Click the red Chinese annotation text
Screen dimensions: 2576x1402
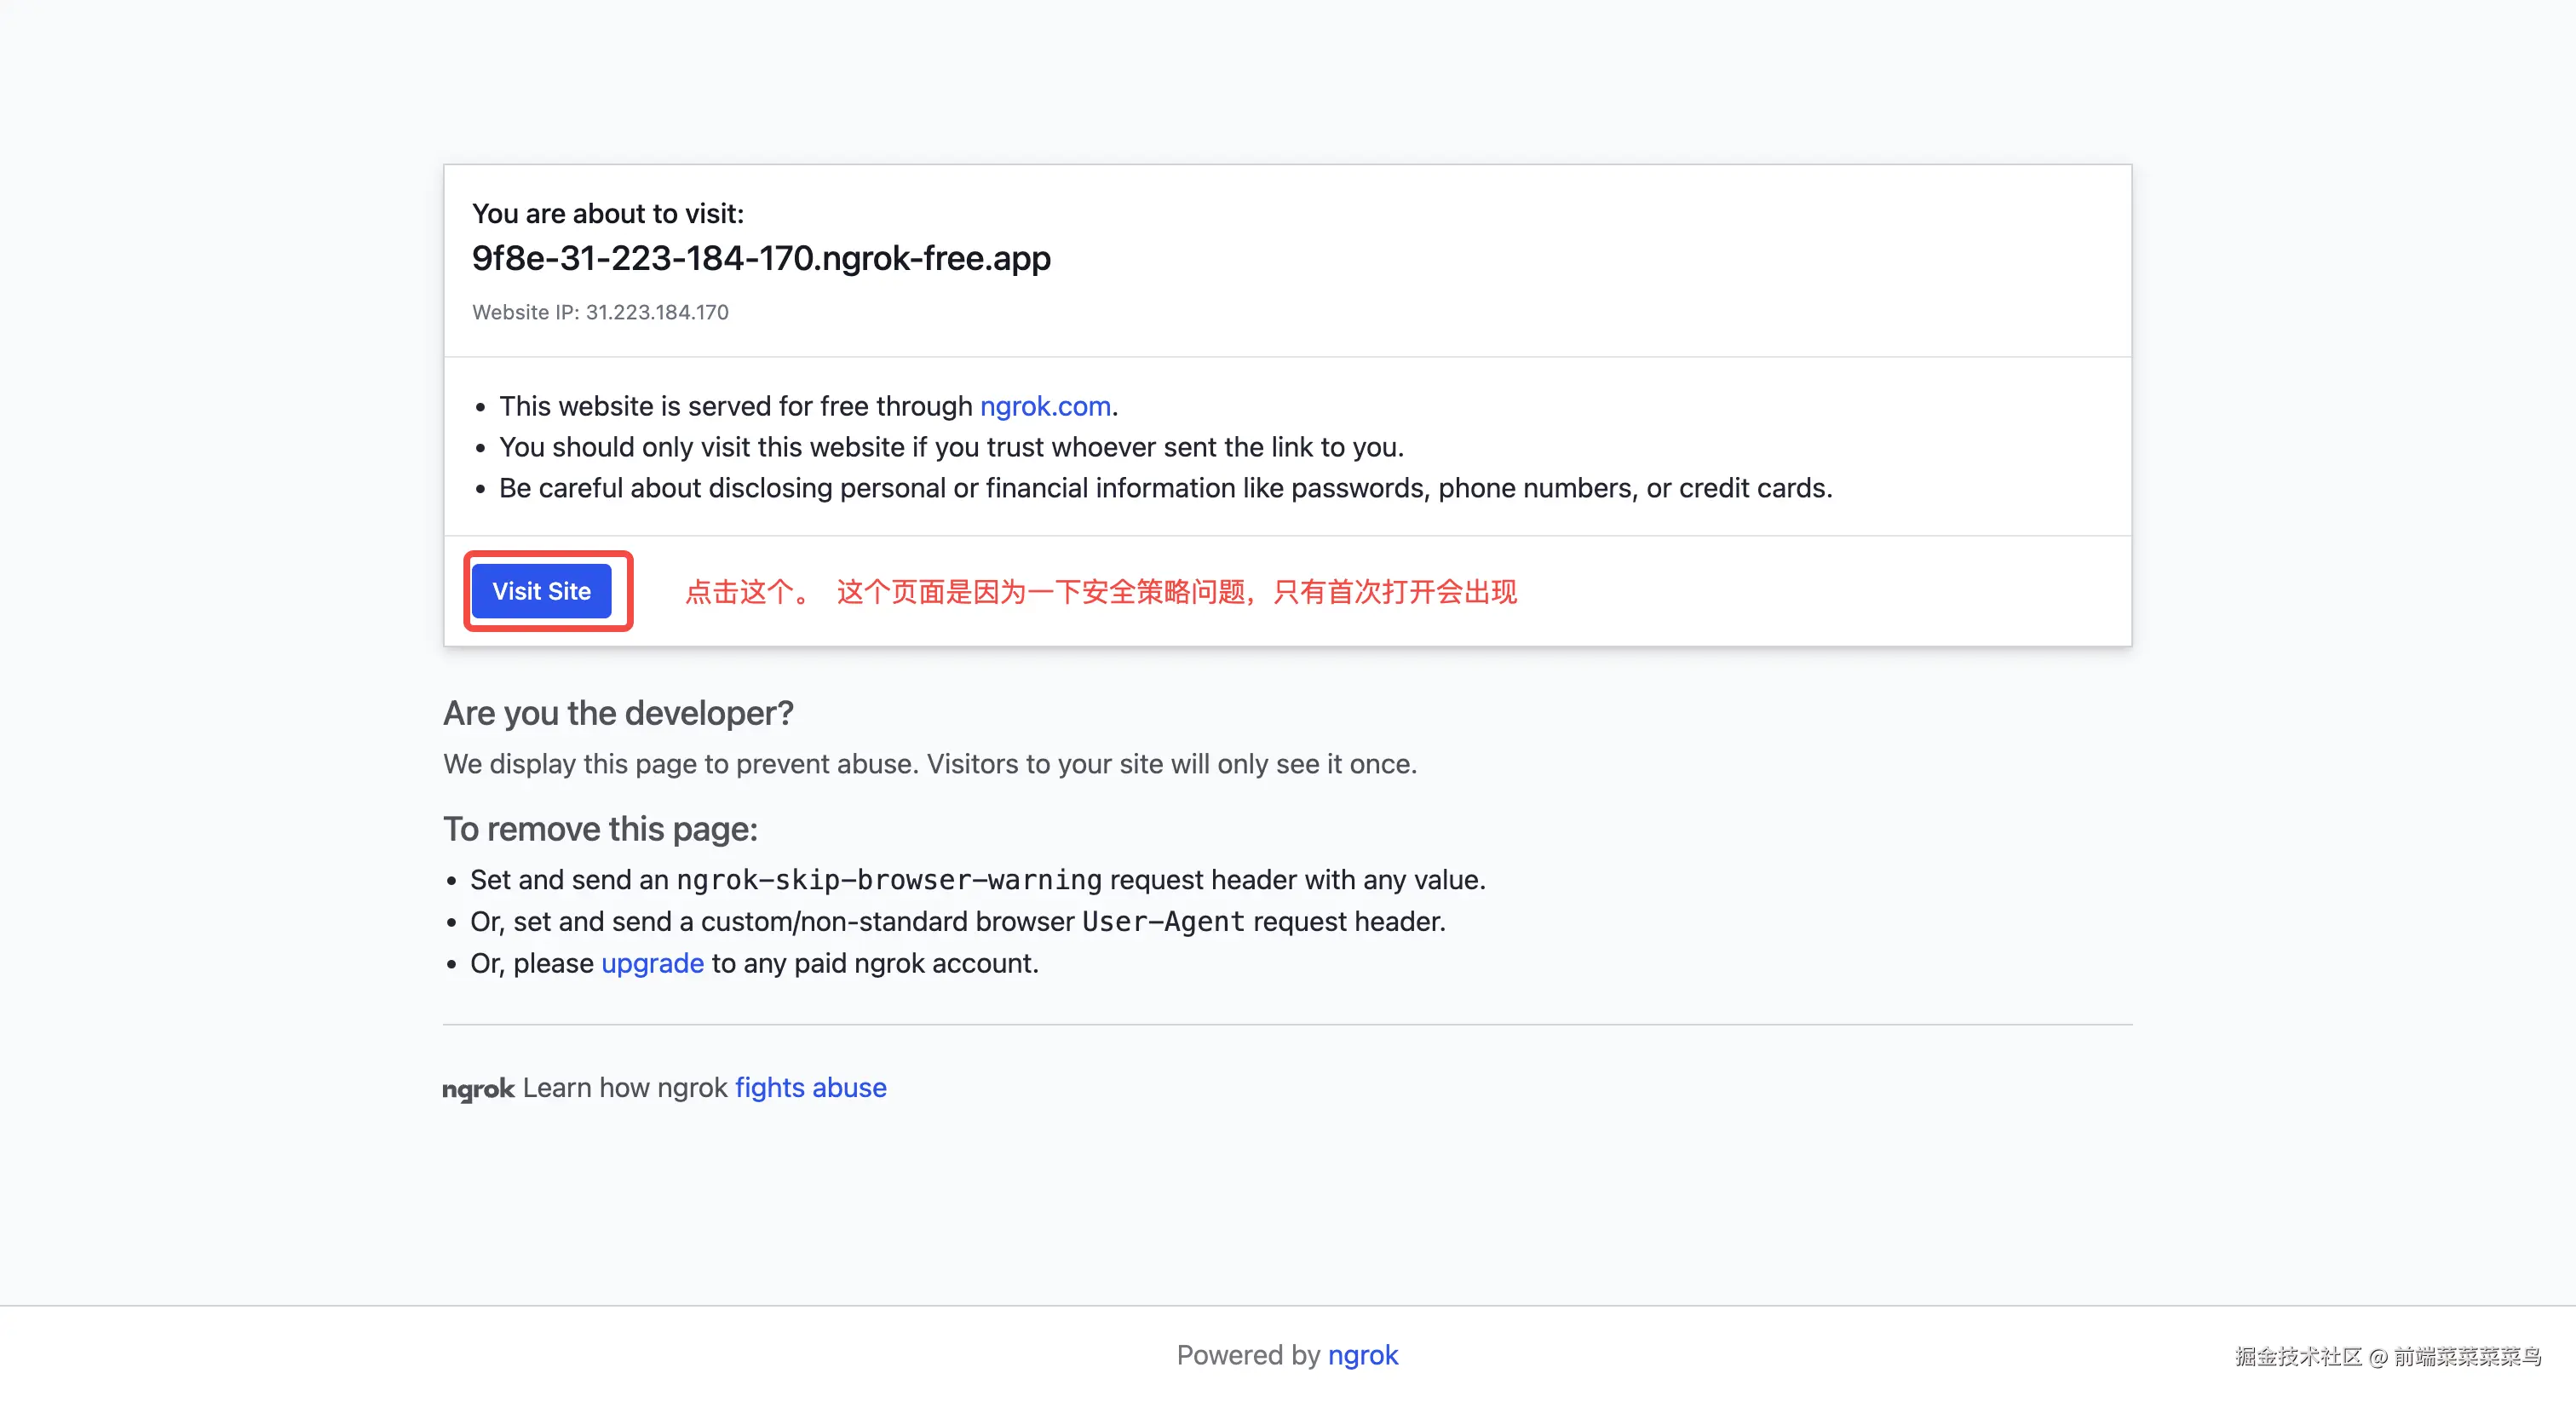pyautogui.click(x=1100, y=592)
